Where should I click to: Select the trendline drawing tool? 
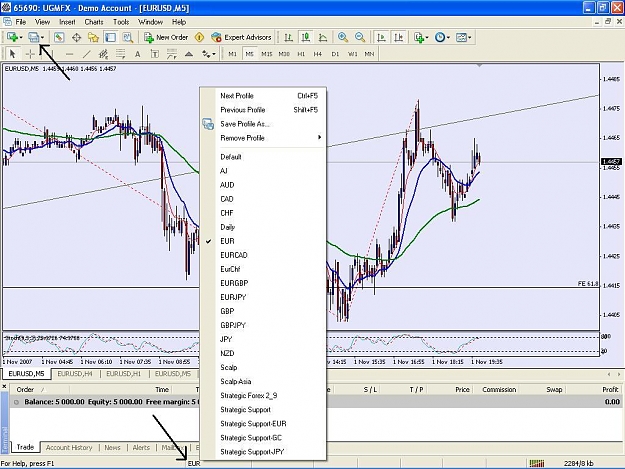(86, 54)
